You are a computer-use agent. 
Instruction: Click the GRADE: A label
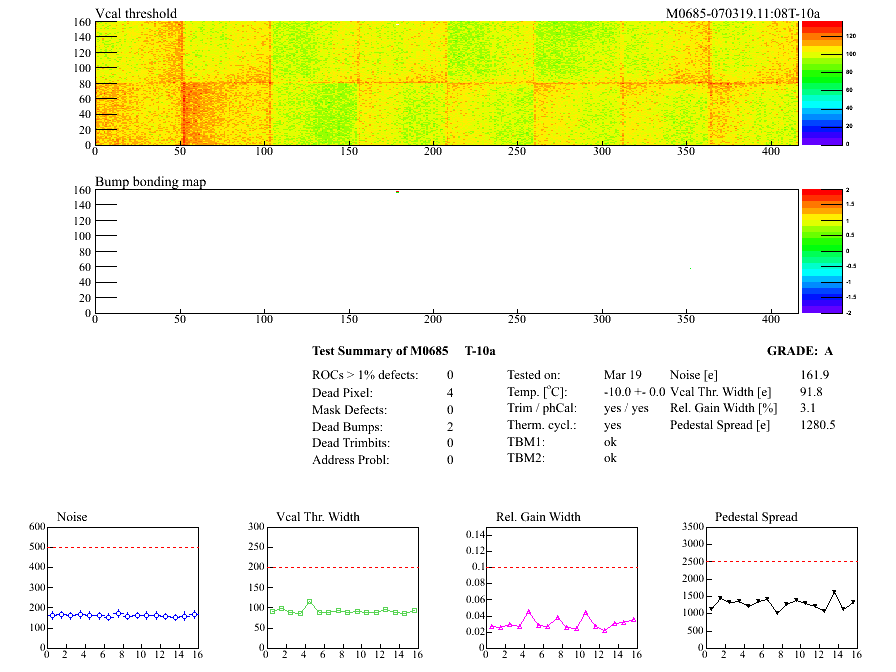800,351
